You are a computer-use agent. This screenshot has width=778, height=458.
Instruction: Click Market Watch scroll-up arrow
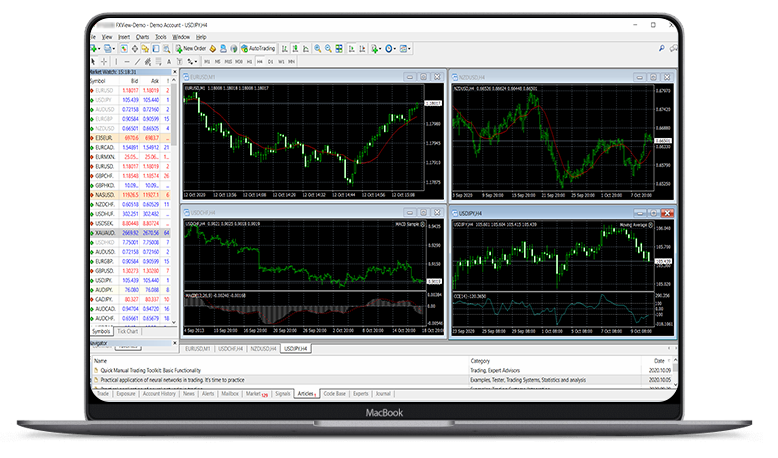pos(174,80)
